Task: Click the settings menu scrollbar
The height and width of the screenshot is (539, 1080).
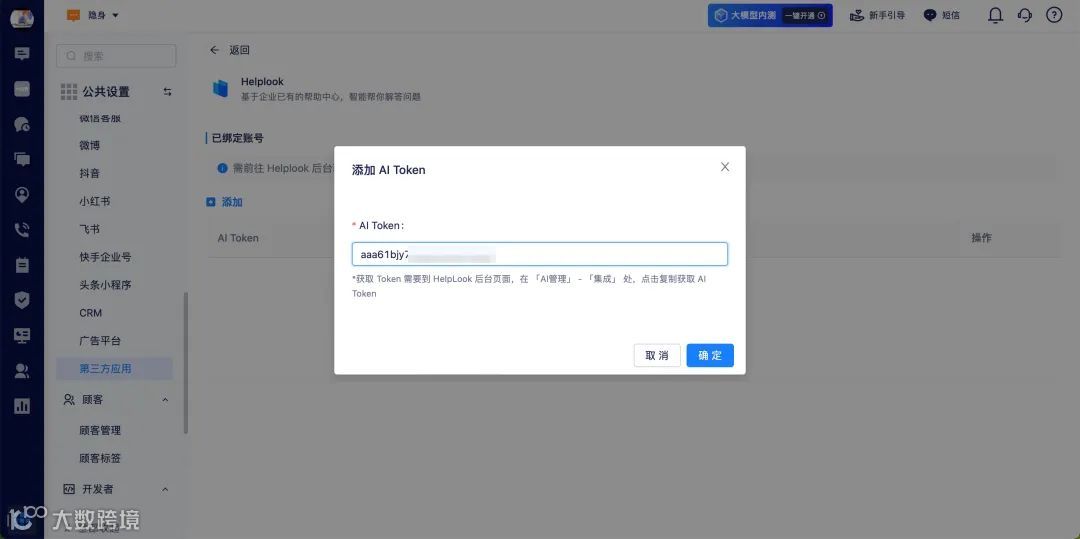Action: (x=185, y=363)
